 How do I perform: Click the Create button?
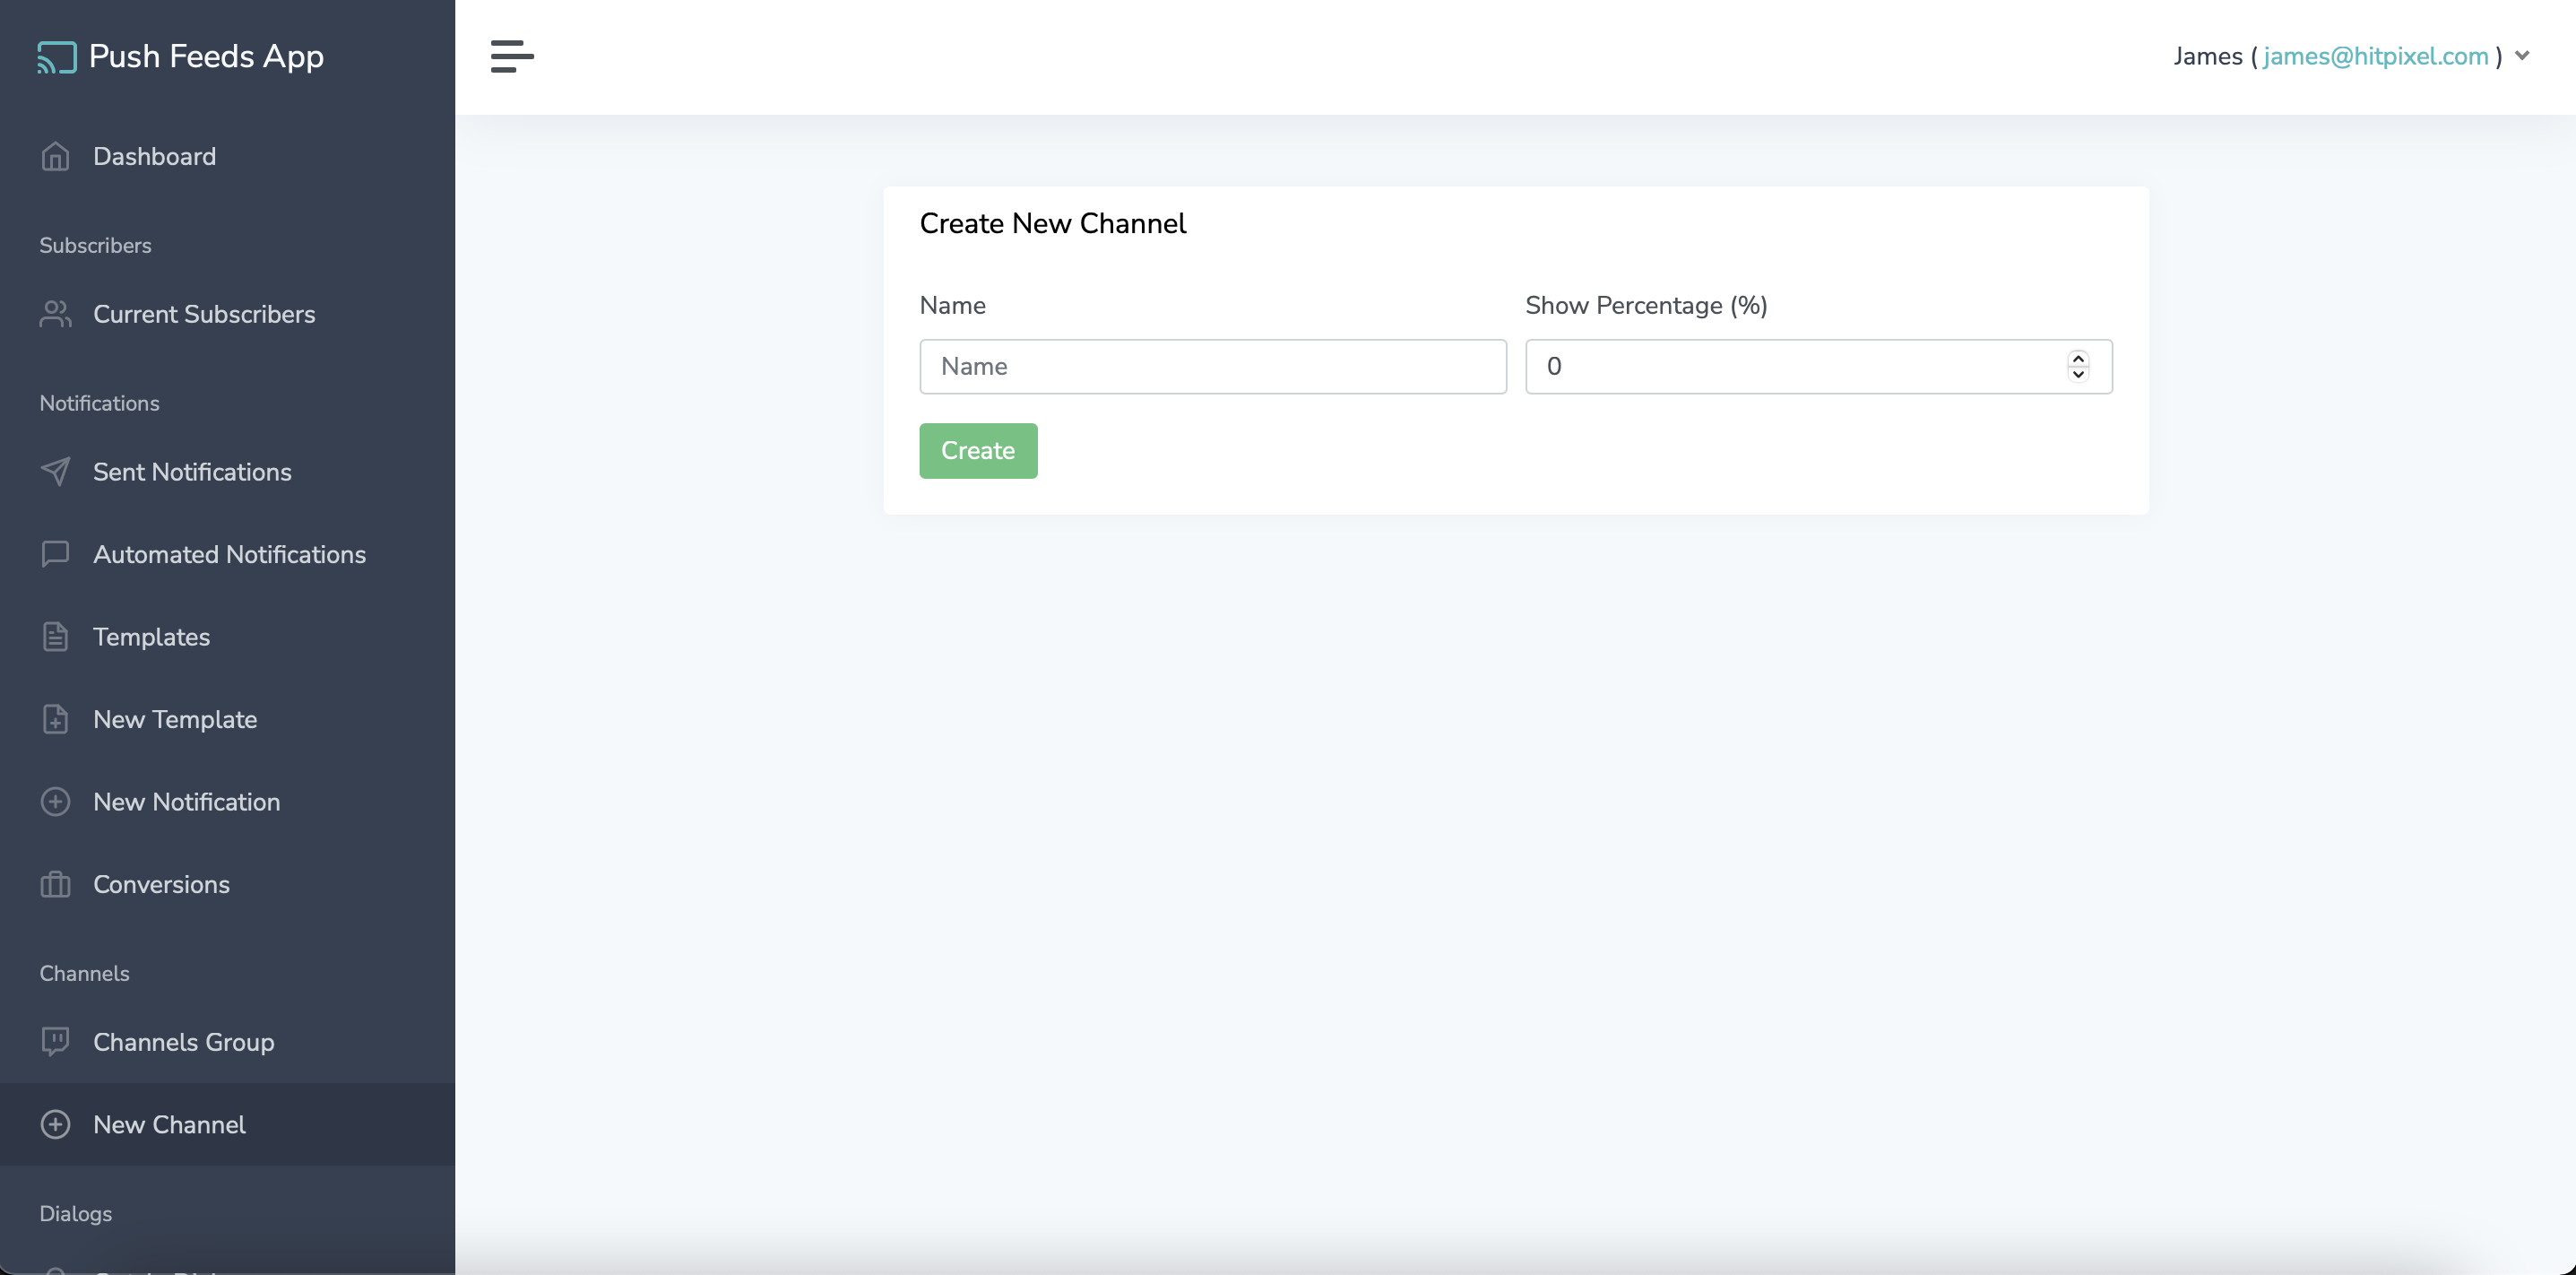coord(978,451)
